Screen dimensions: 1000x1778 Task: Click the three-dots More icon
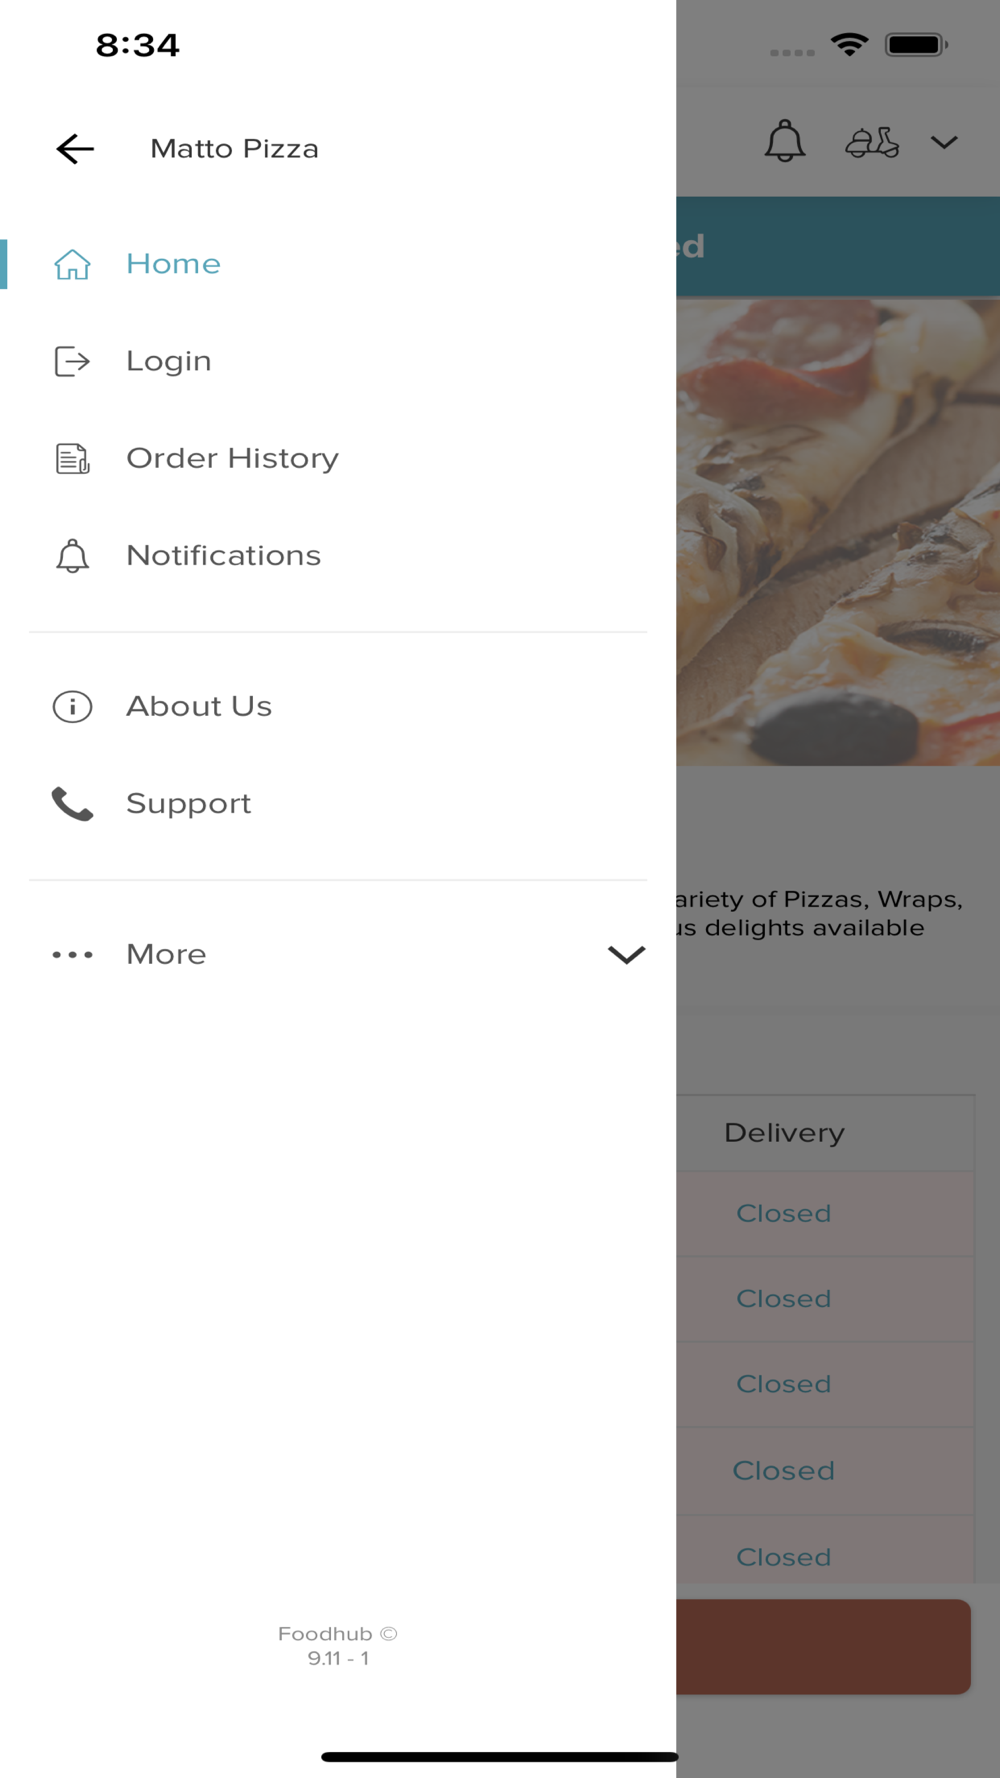(72, 955)
